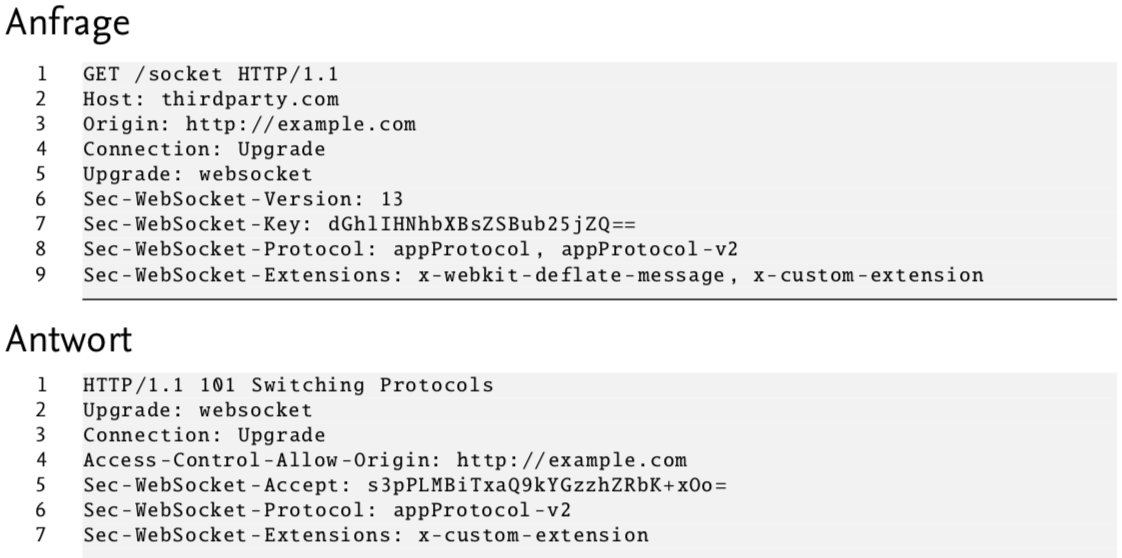Click the HTTP/1.1 101 Switching Protocols line

(x=288, y=386)
